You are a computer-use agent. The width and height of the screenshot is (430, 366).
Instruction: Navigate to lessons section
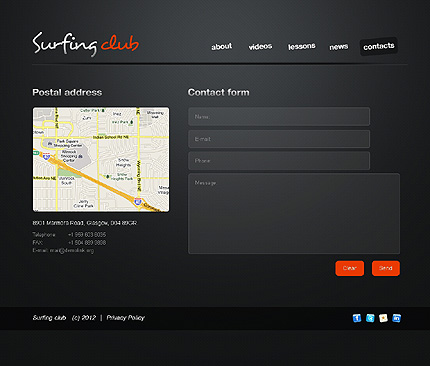[302, 46]
